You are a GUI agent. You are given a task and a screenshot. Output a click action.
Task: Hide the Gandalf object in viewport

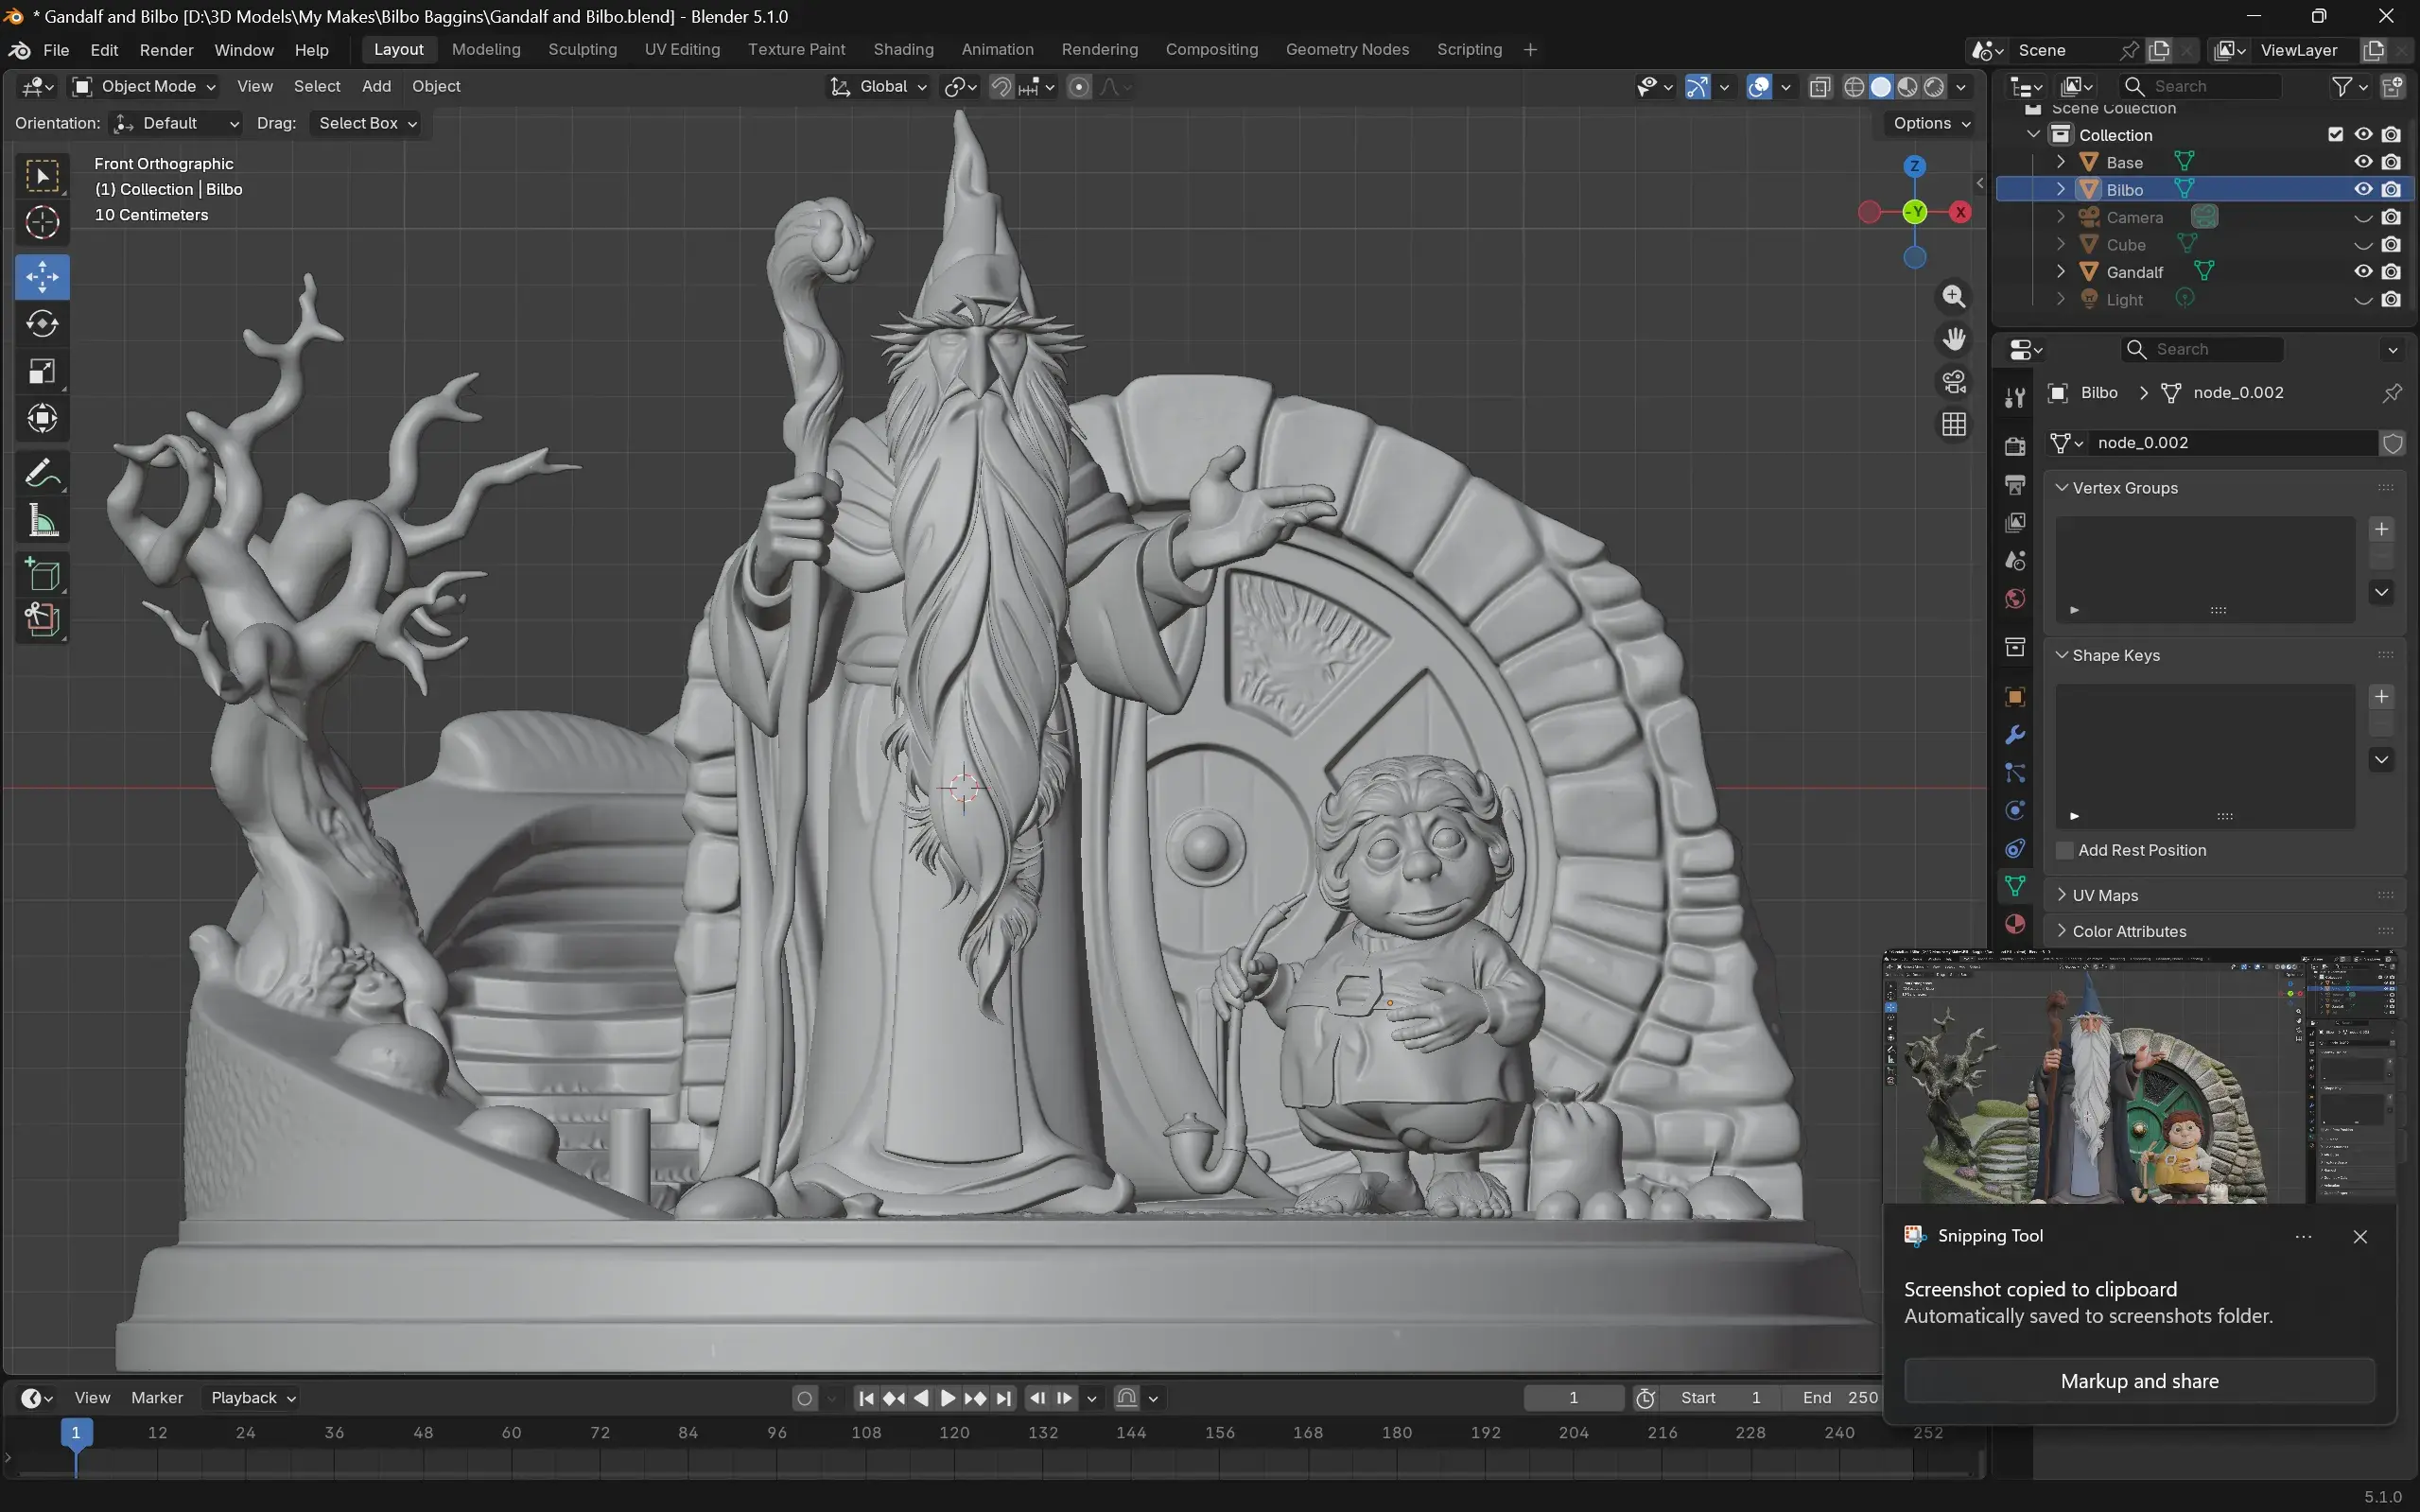pos(2363,272)
